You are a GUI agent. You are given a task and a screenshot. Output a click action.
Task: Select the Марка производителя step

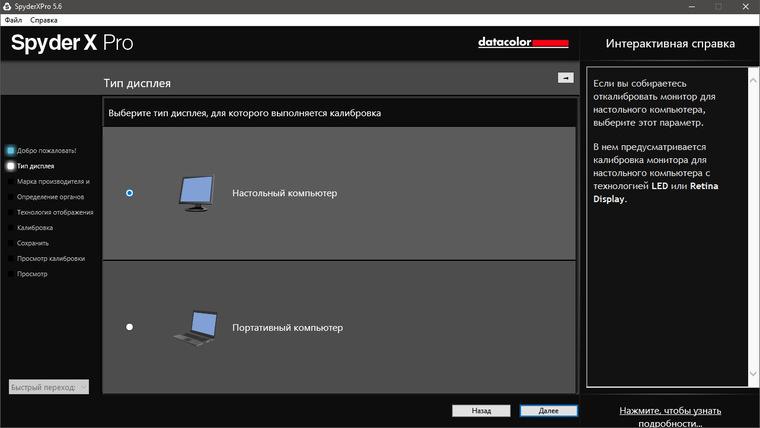coord(53,182)
